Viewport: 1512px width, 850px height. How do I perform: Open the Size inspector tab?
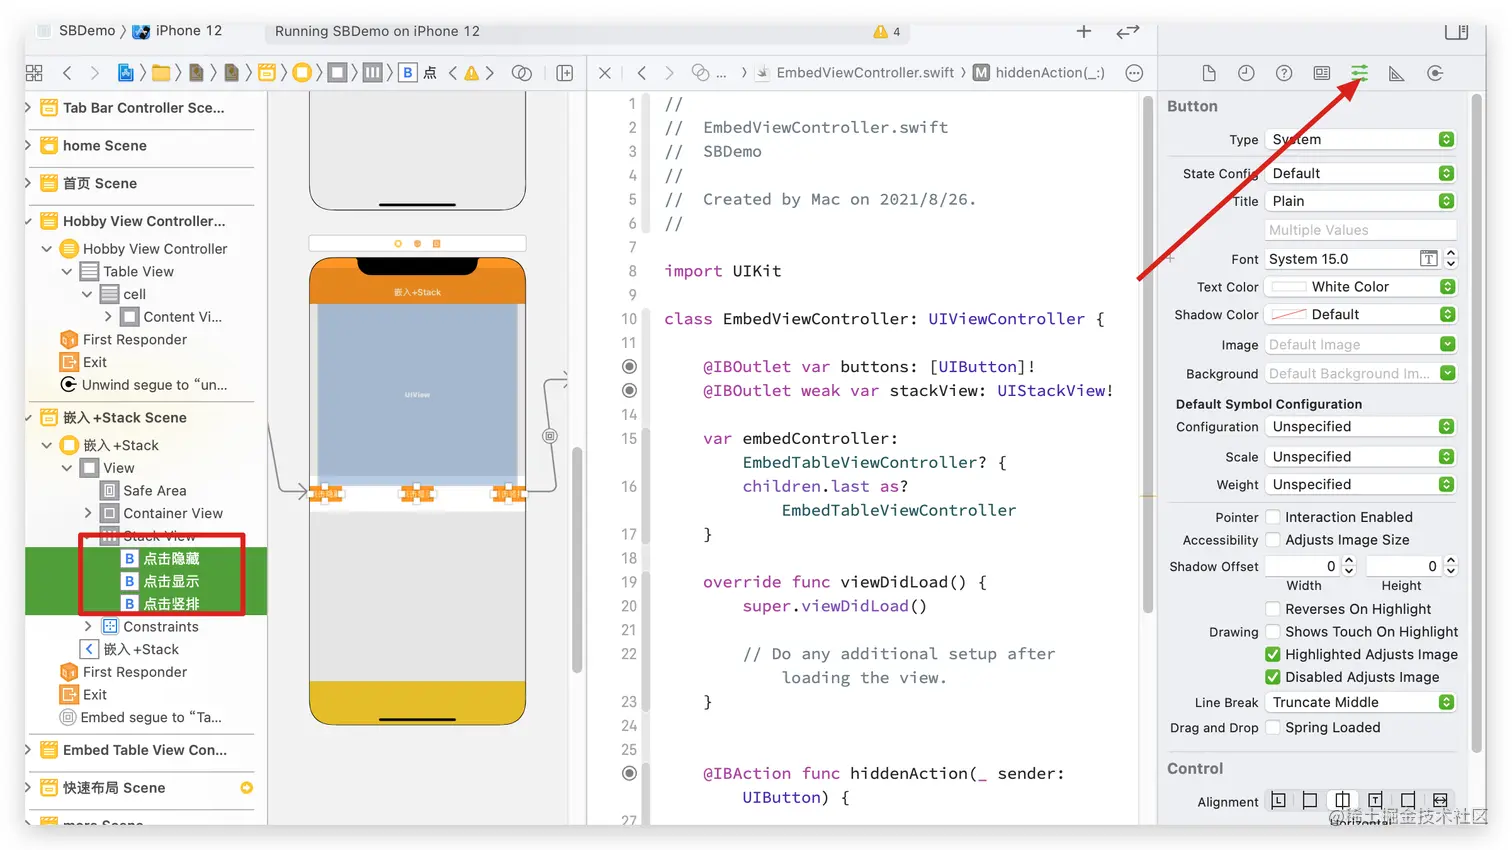(x=1397, y=73)
